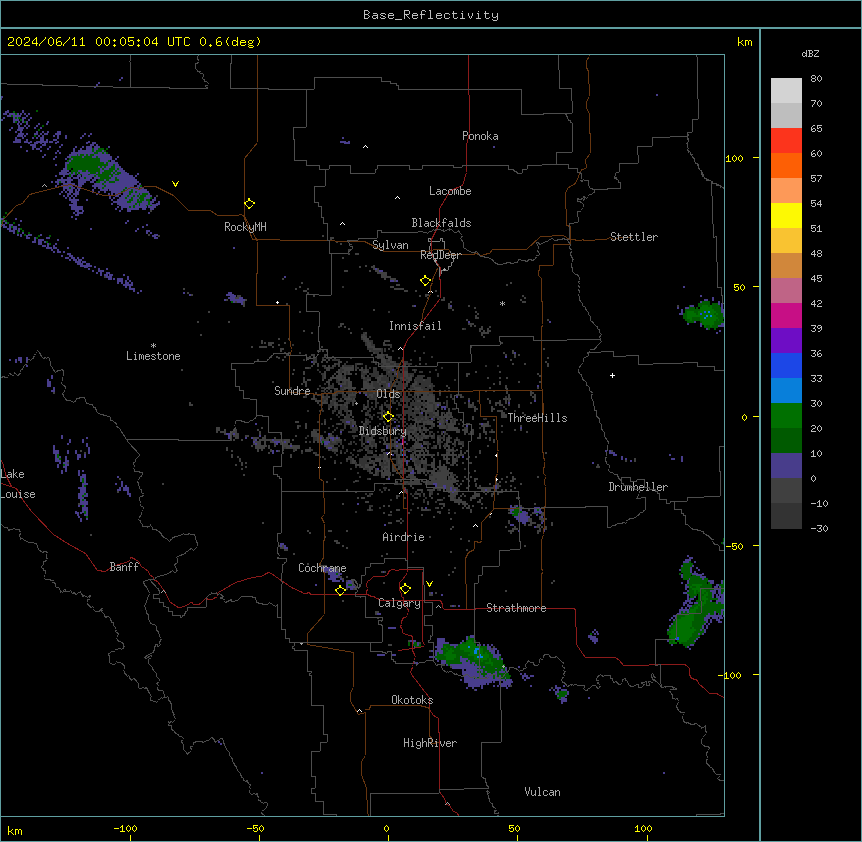Viewport: 862px width, 842px height.
Task: Click the asterisk marker above Limestone
Action: tap(153, 346)
